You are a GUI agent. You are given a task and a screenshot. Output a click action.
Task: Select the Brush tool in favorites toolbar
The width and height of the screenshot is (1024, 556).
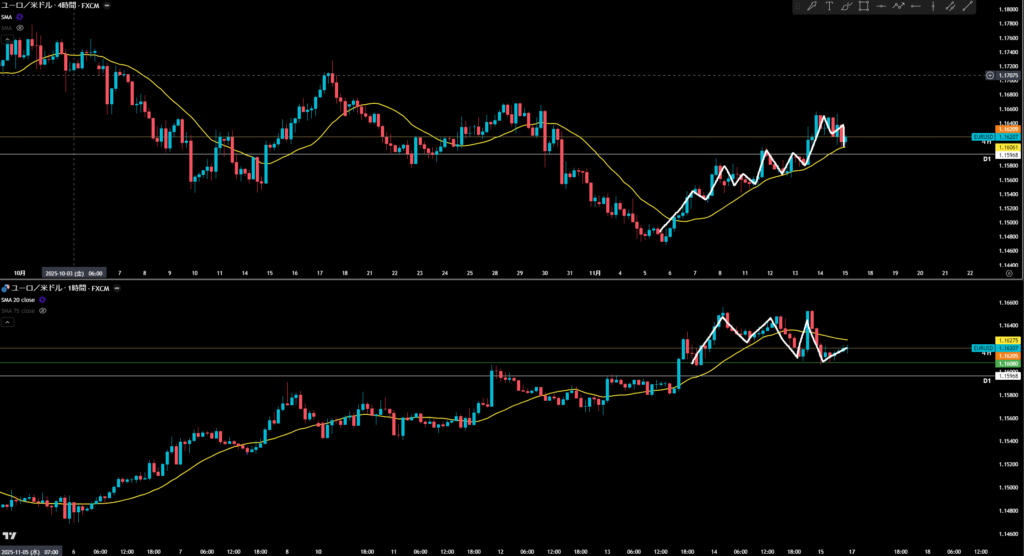pos(847,7)
